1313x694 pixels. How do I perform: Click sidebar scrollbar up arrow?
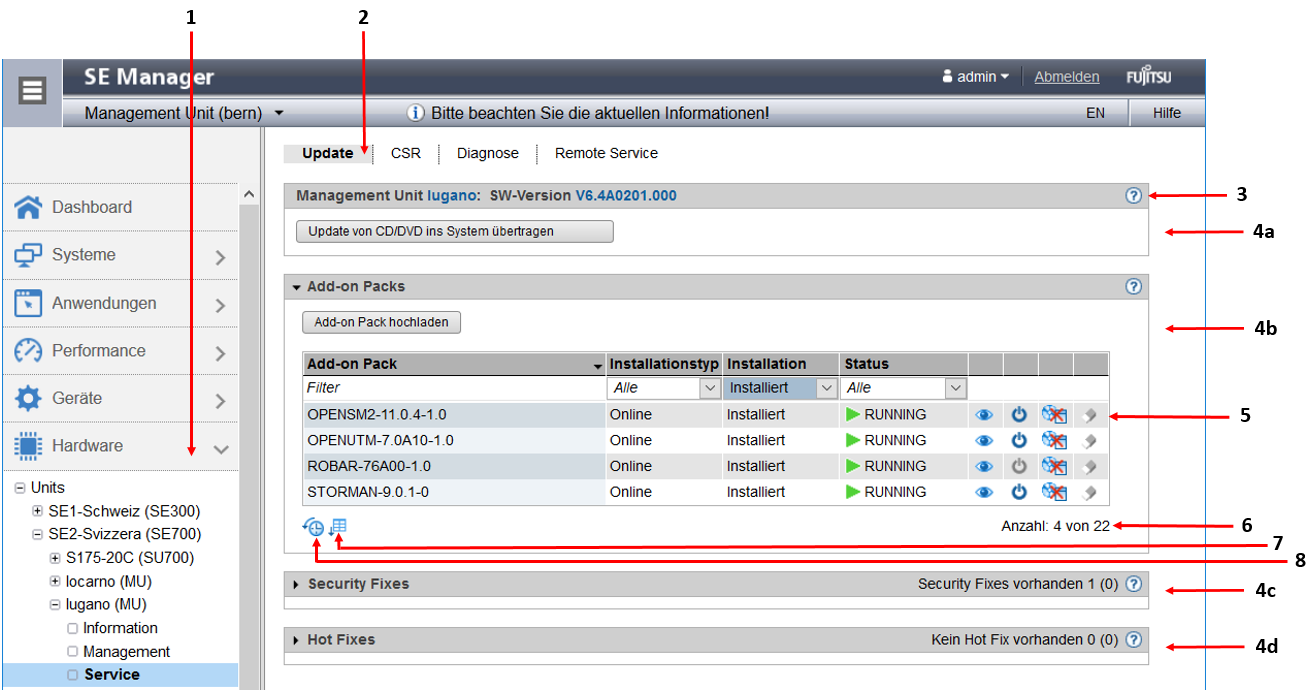(249, 194)
